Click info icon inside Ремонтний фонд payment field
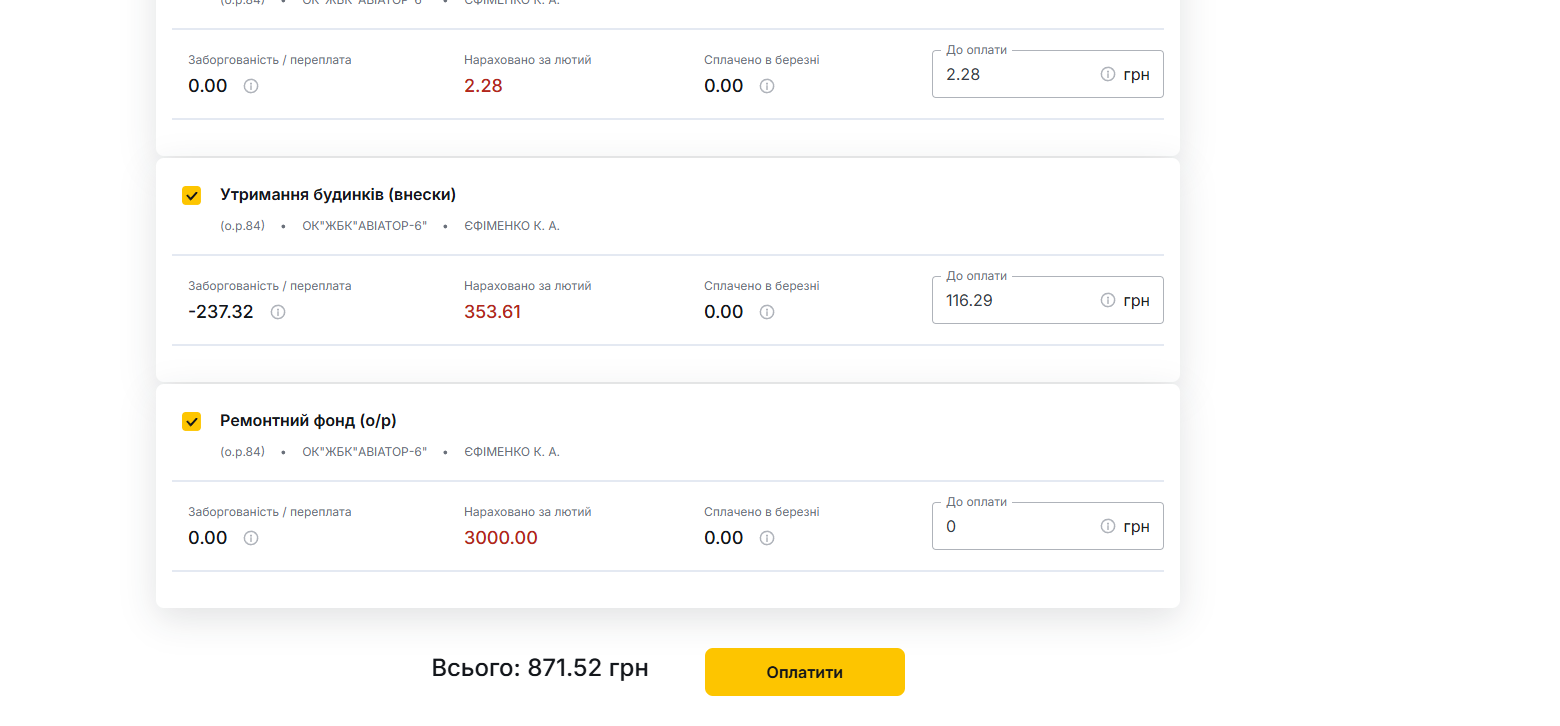 pos(1108,526)
